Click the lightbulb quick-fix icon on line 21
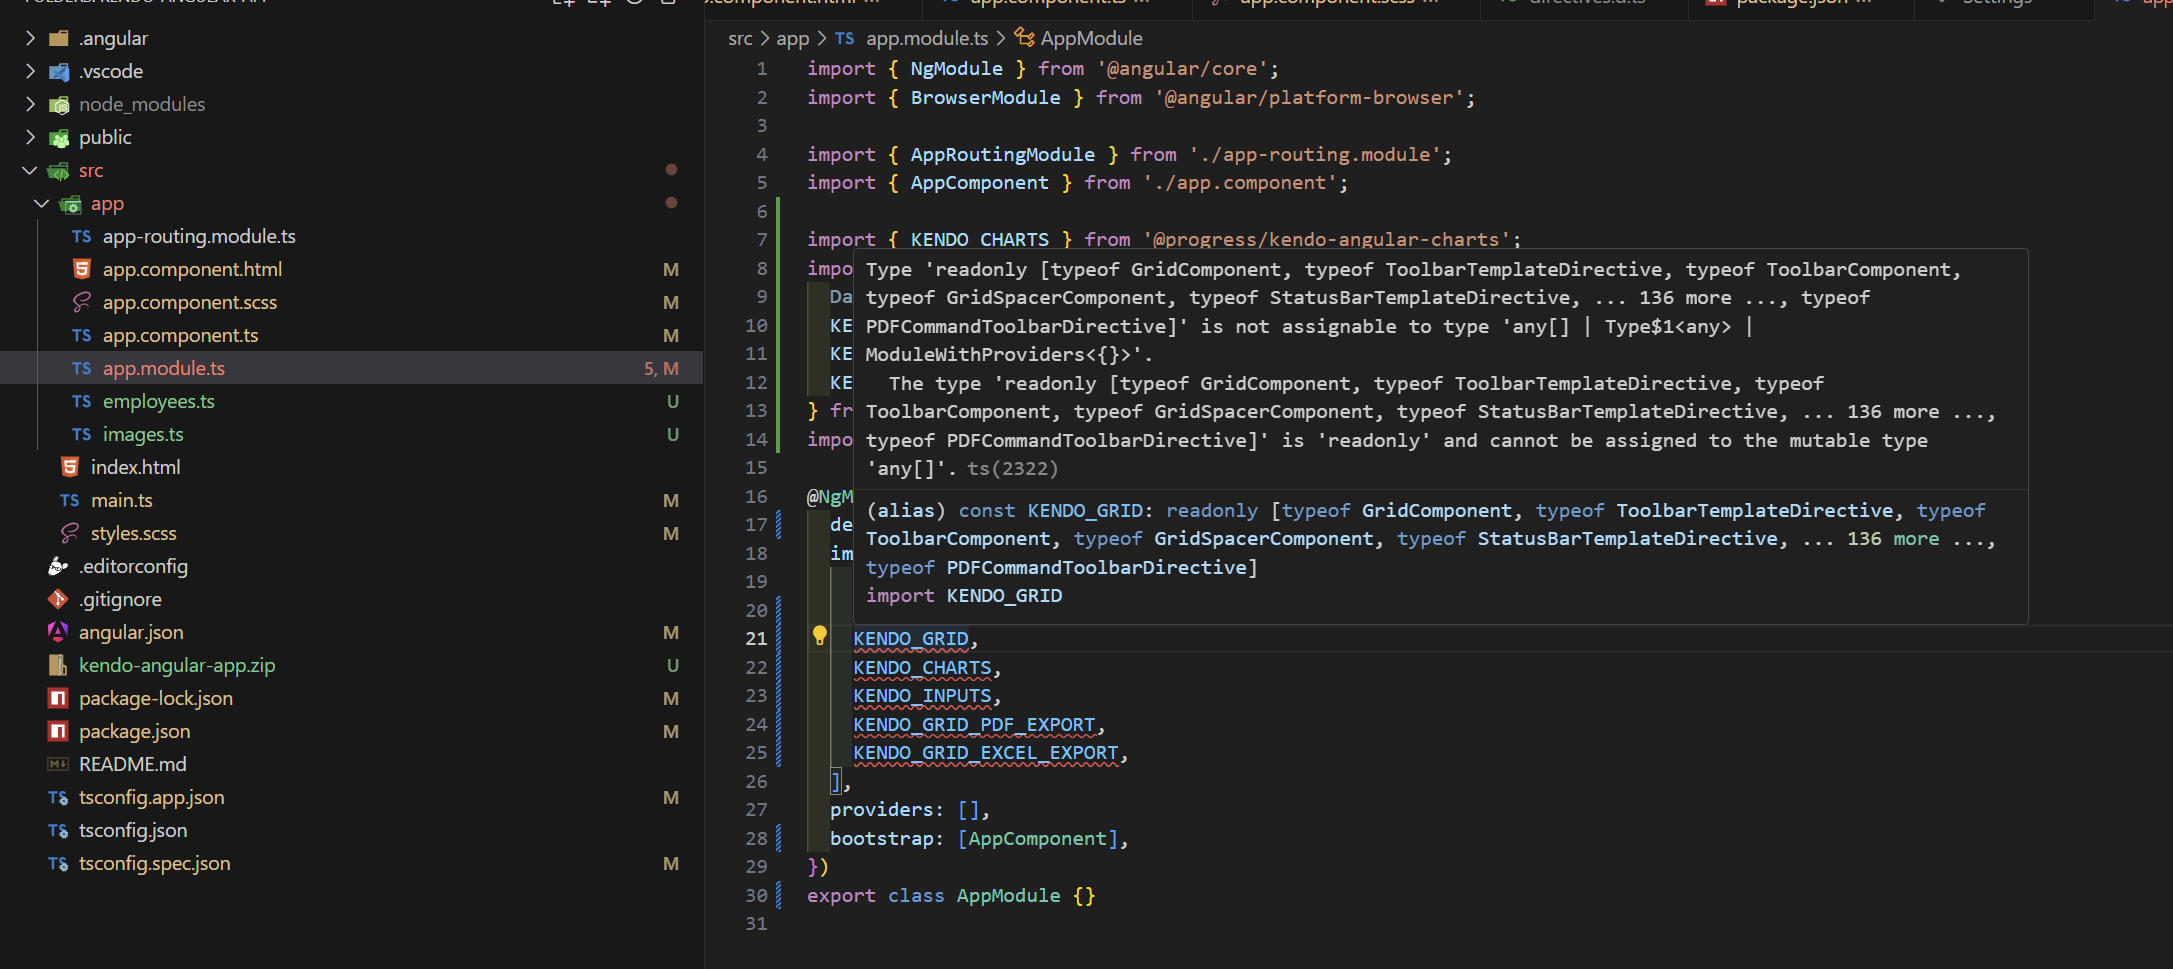2173x969 pixels. pyautogui.click(x=819, y=636)
